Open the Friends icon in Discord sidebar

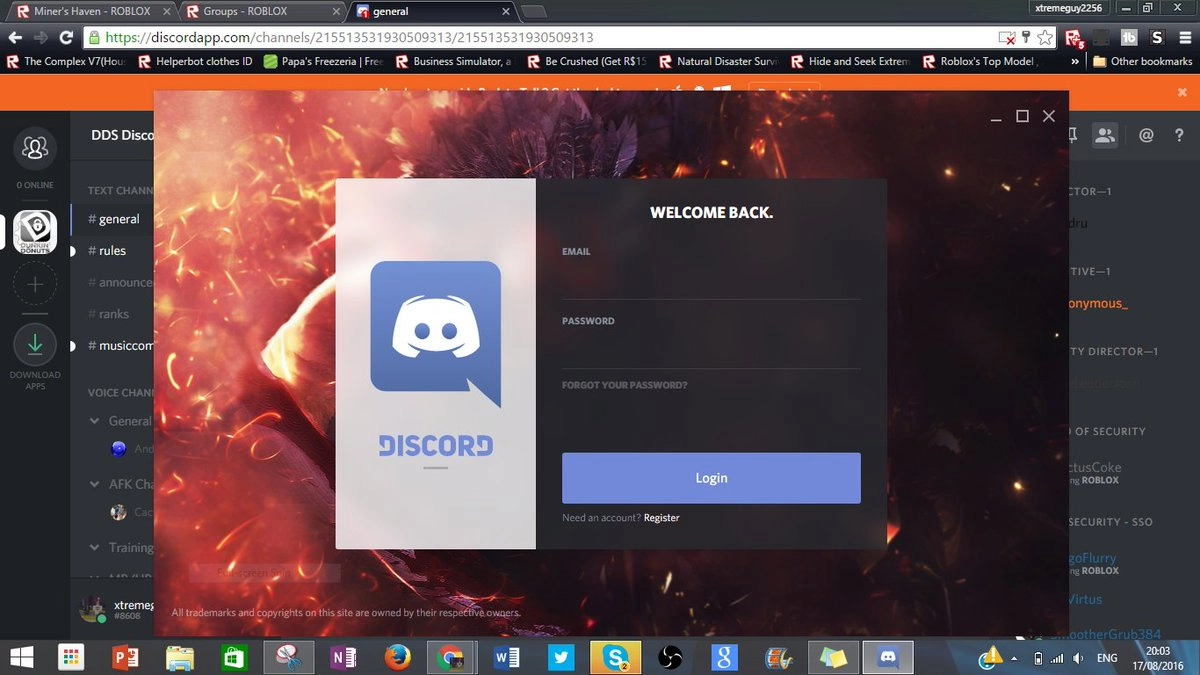(x=35, y=147)
